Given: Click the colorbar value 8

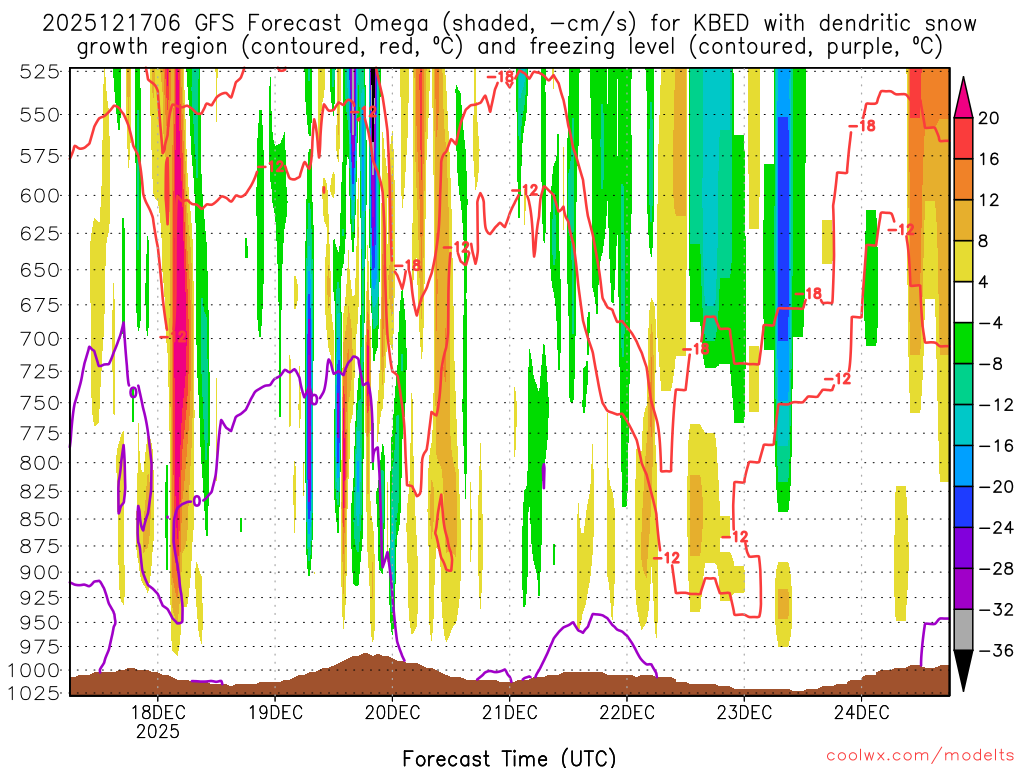Looking at the screenshot, I should click(984, 241).
